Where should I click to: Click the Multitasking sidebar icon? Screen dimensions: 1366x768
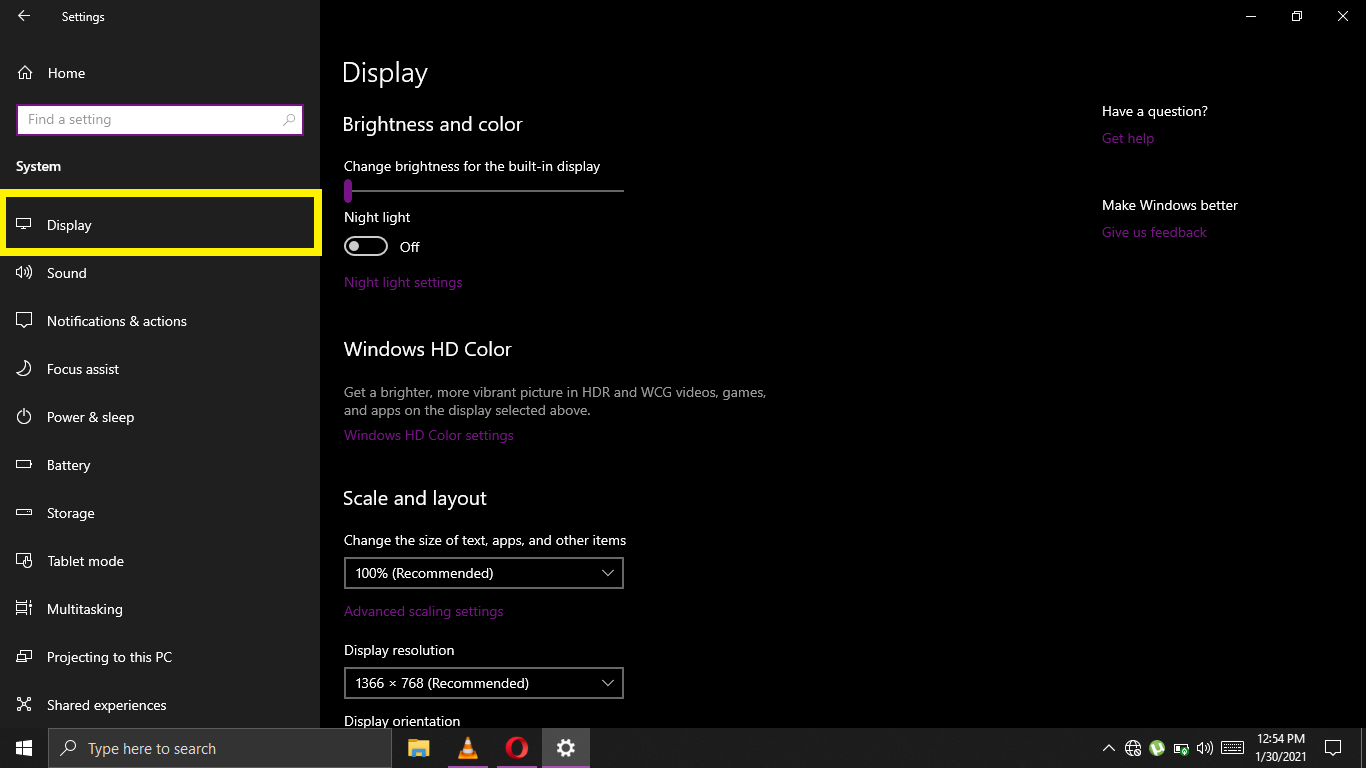[x=25, y=609]
